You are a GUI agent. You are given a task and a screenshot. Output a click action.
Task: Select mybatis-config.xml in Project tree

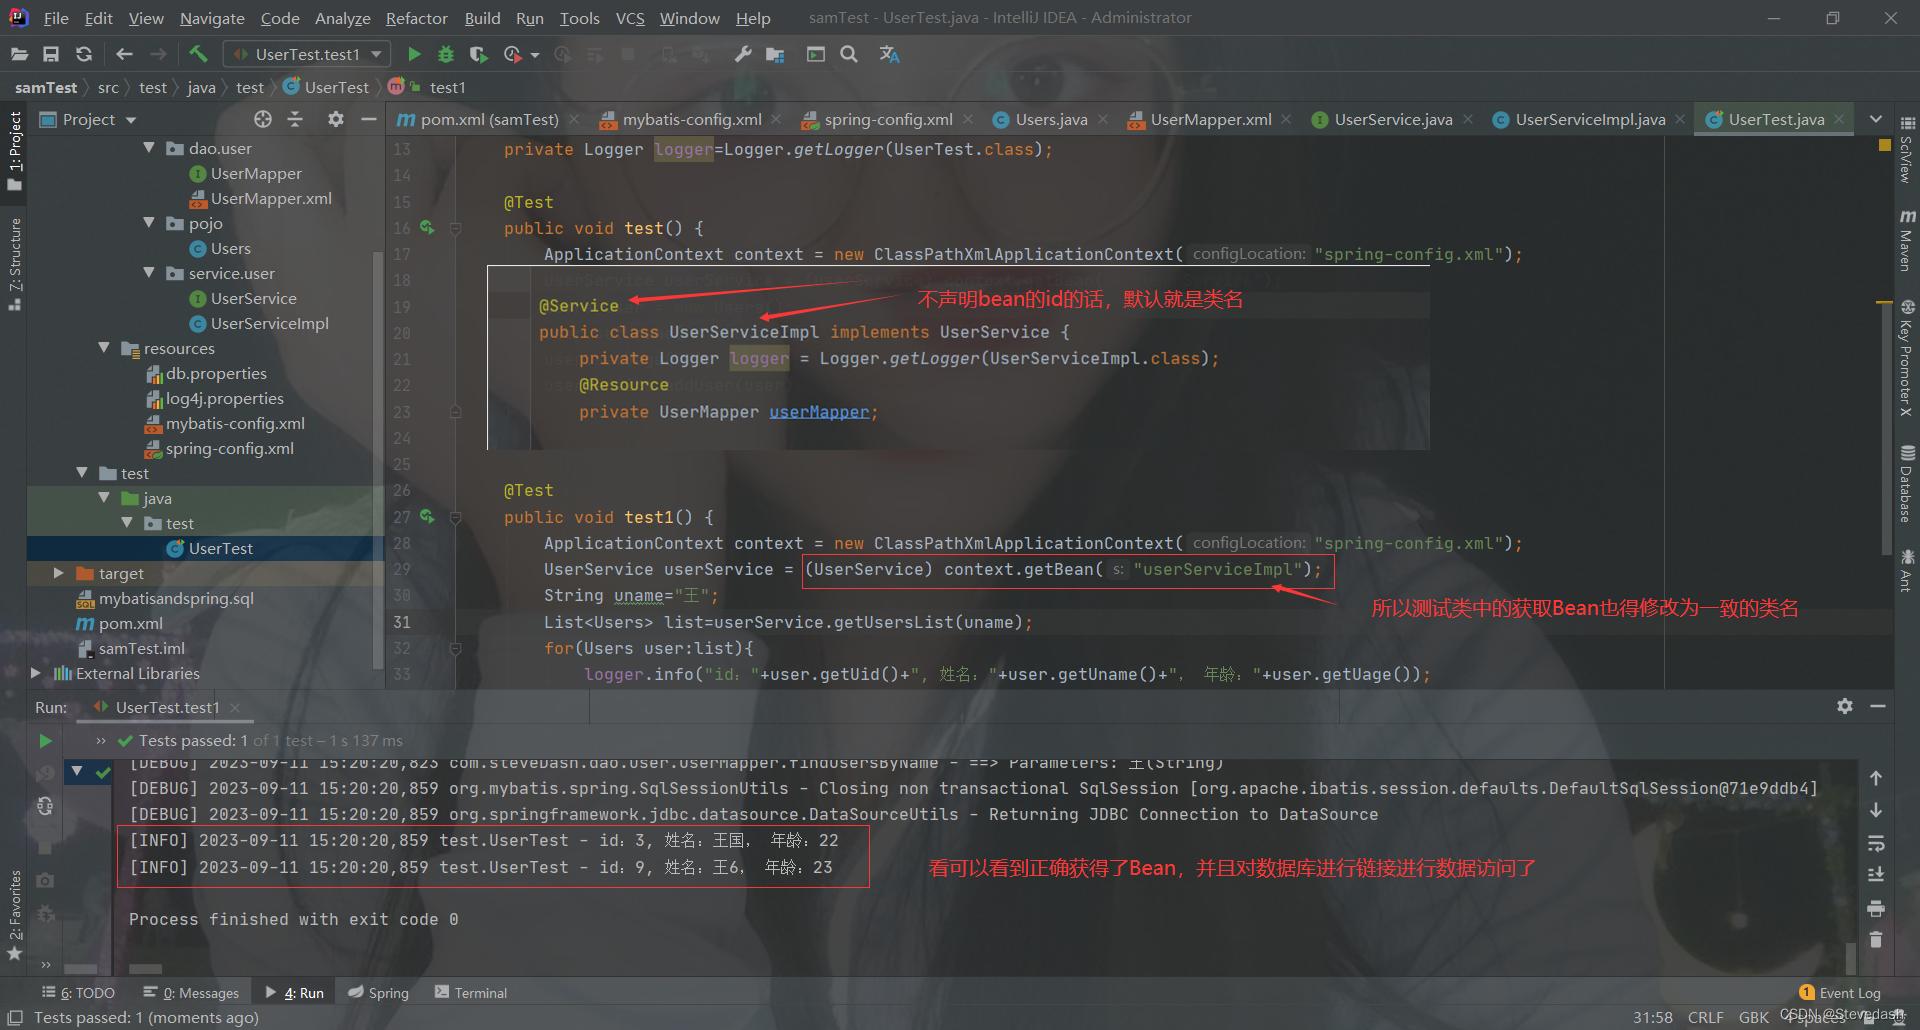click(x=235, y=423)
